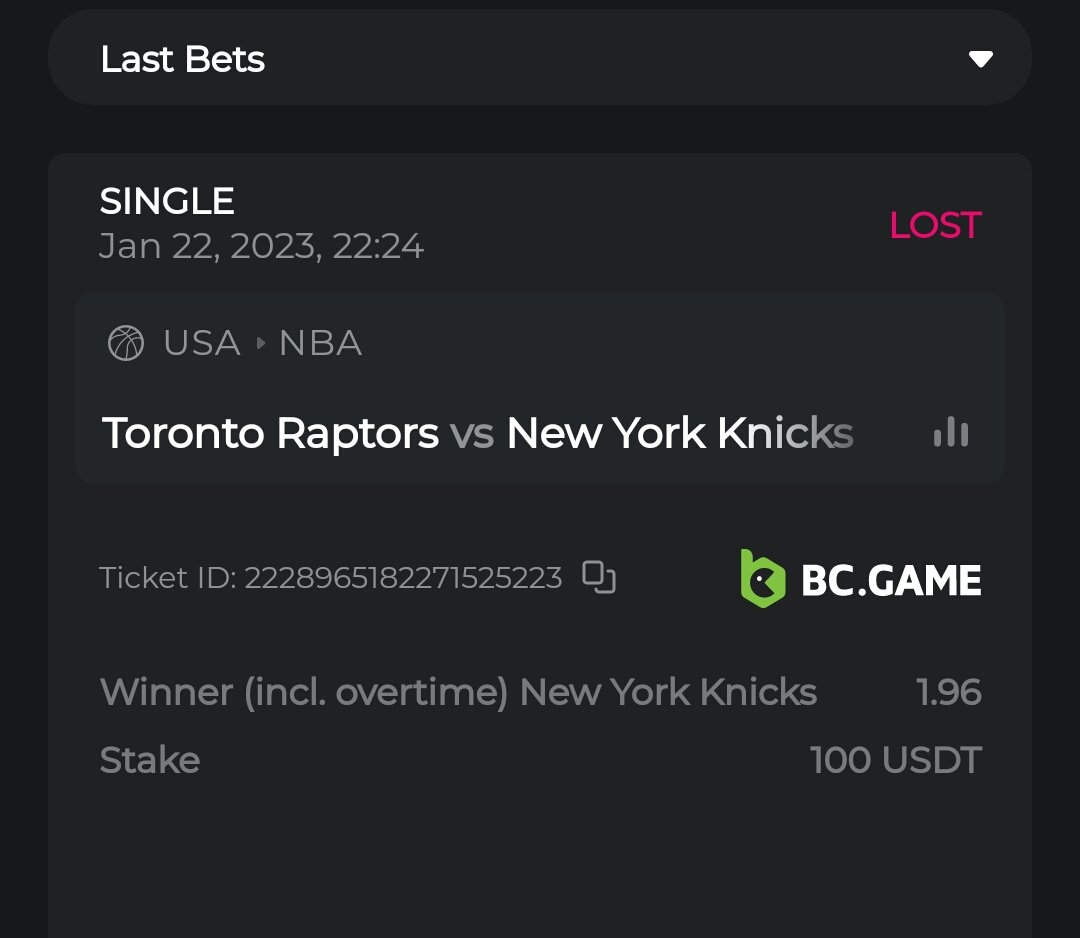Click the Jan 22, 2023 bet date
This screenshot has height=938, width=1080.
[261, 246]
